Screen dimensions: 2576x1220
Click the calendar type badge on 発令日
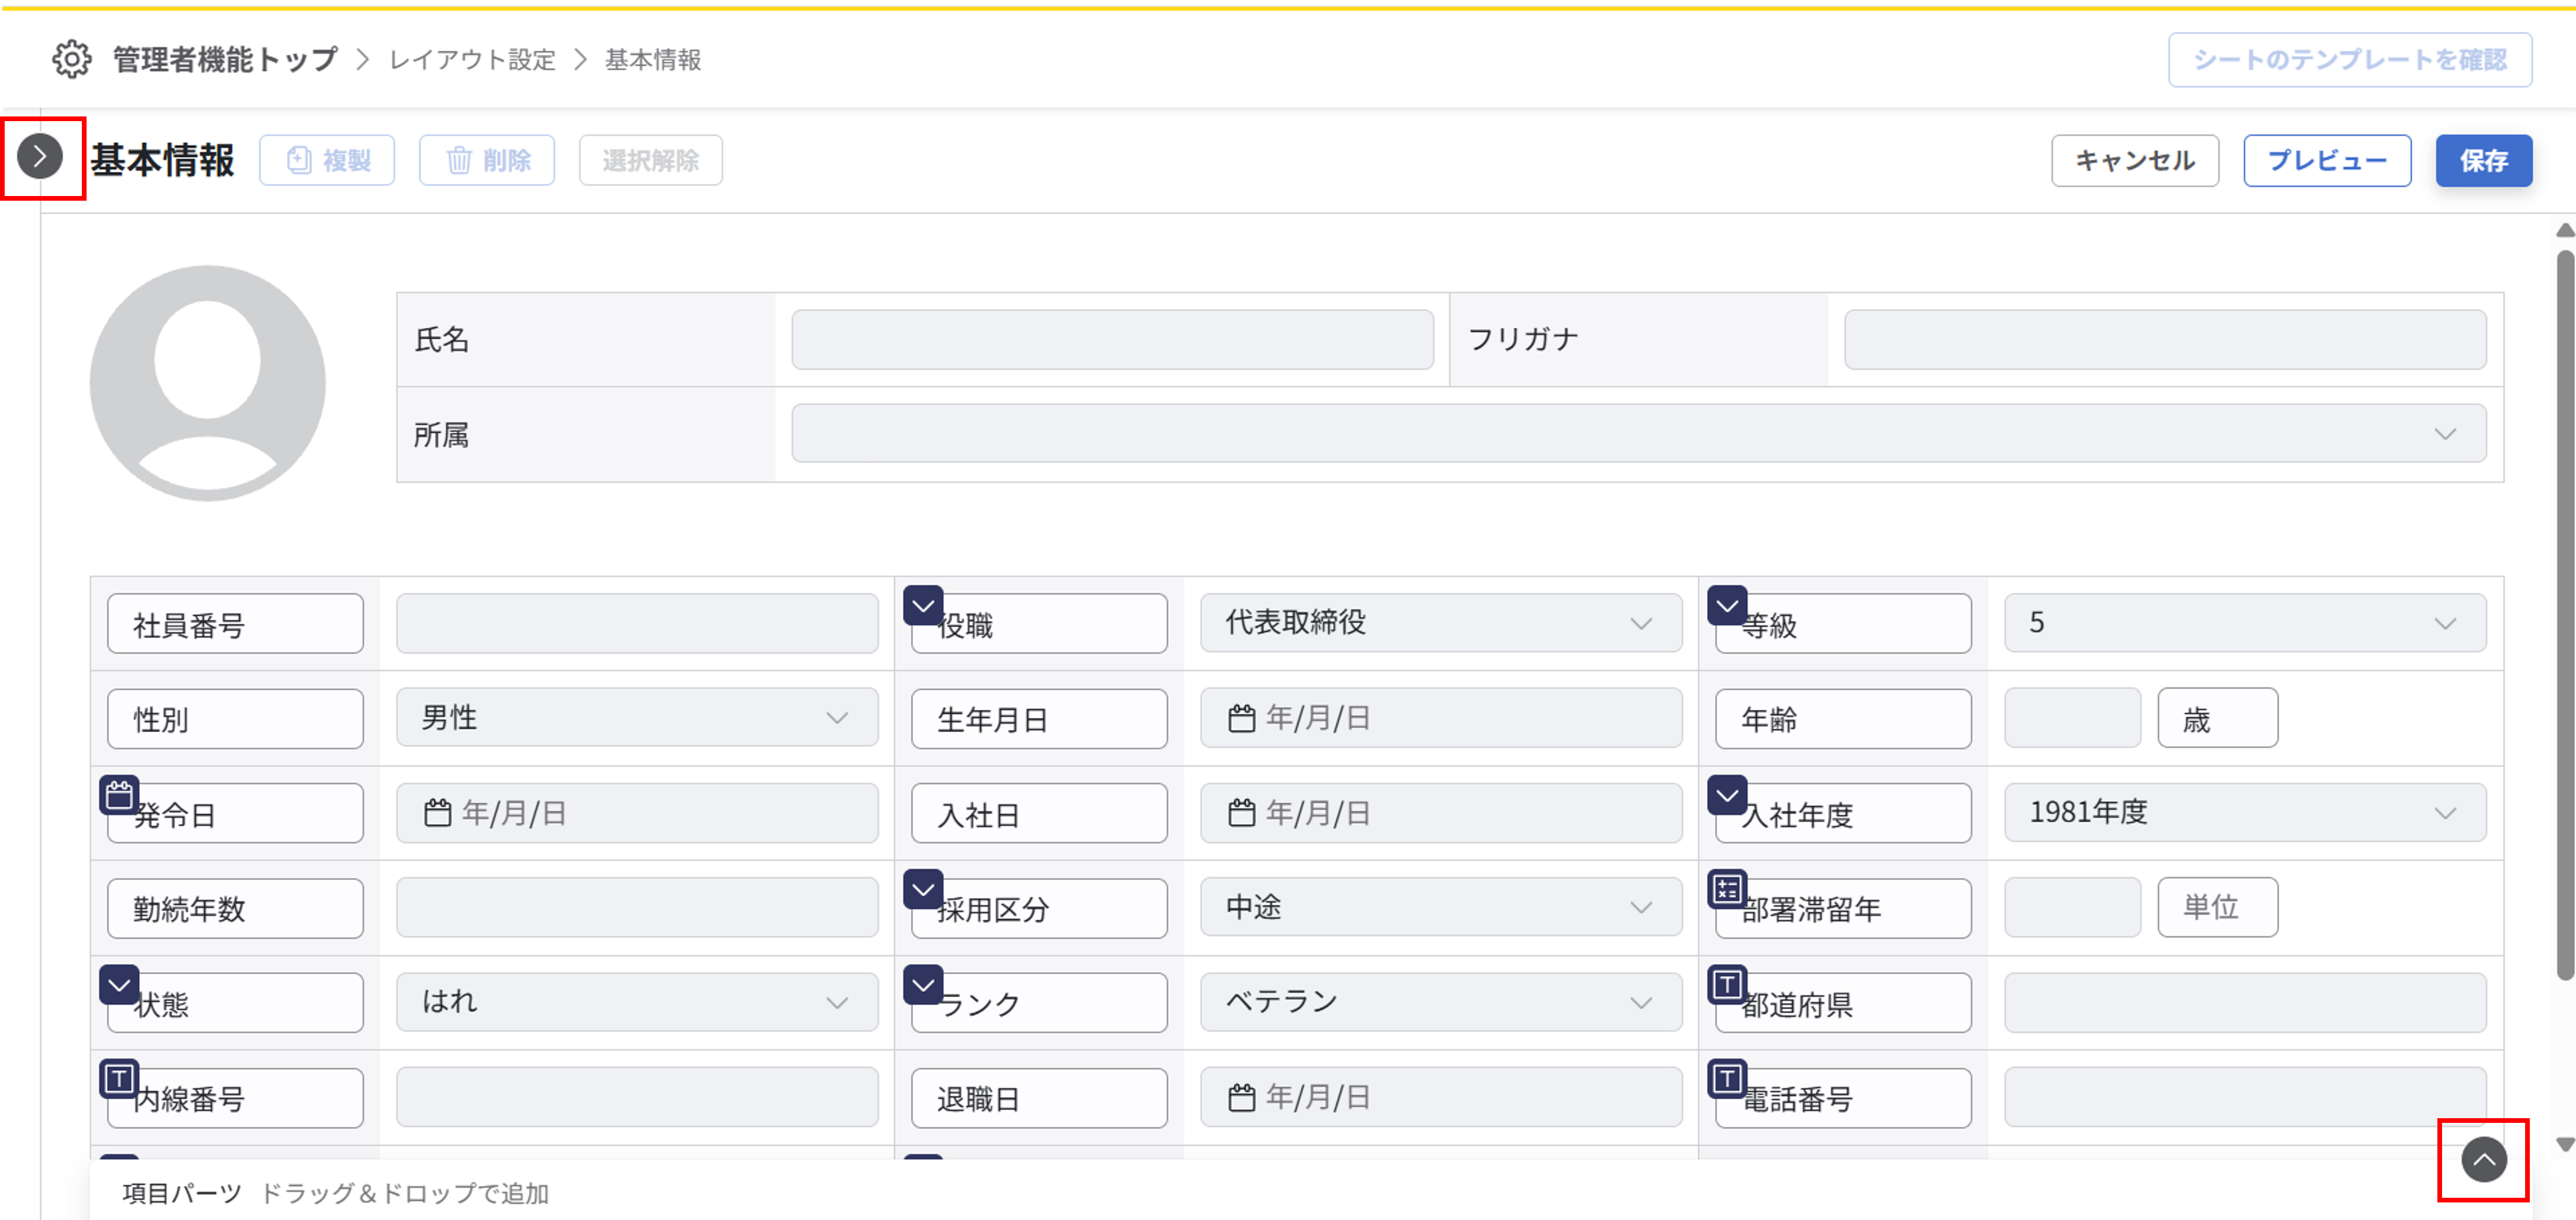pyautogui.click(x=119, y=795)
